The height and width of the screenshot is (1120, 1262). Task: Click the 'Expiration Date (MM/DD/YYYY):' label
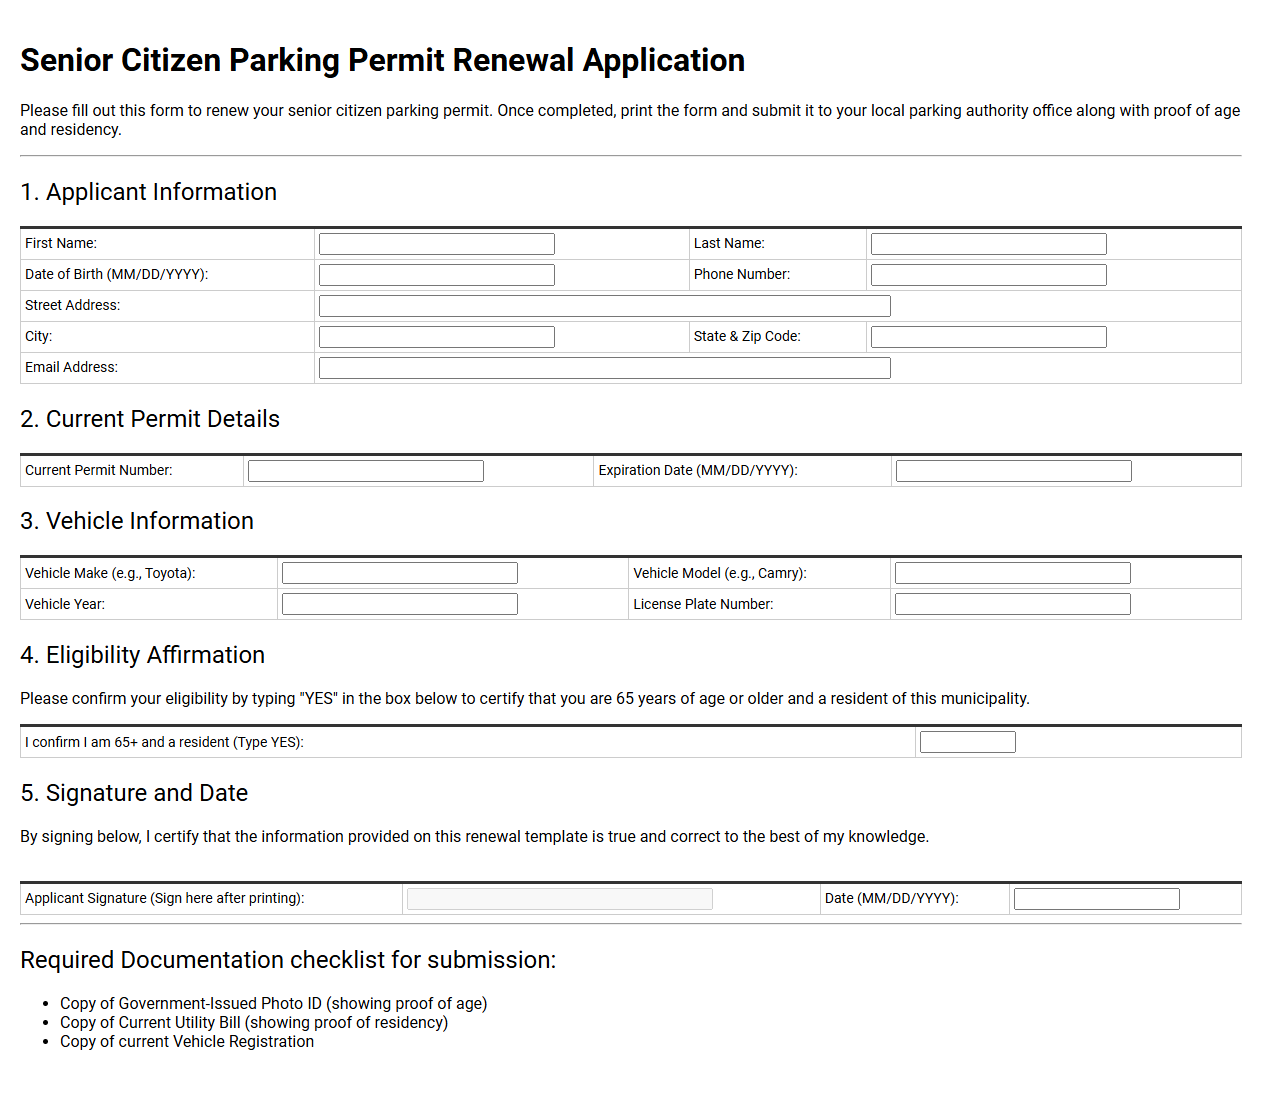[x=698, y=470]
